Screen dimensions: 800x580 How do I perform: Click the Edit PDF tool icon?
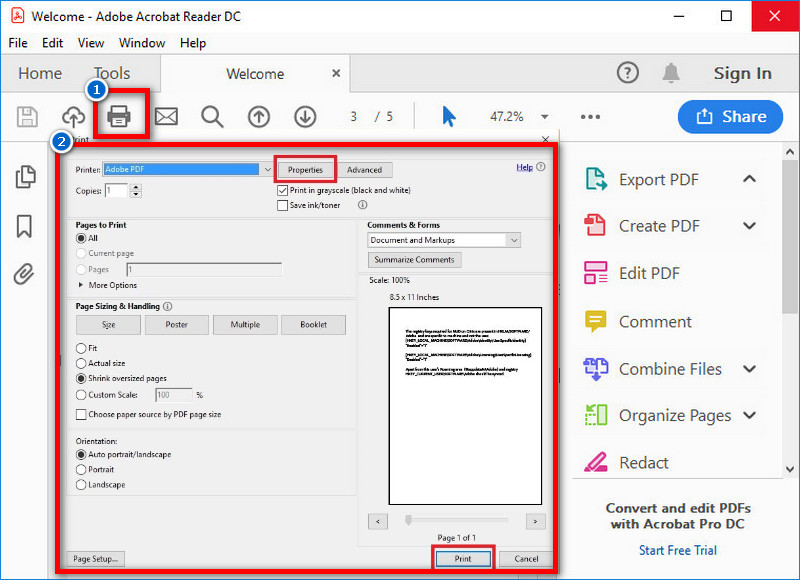pyautogui.click(x=595, y=272)
